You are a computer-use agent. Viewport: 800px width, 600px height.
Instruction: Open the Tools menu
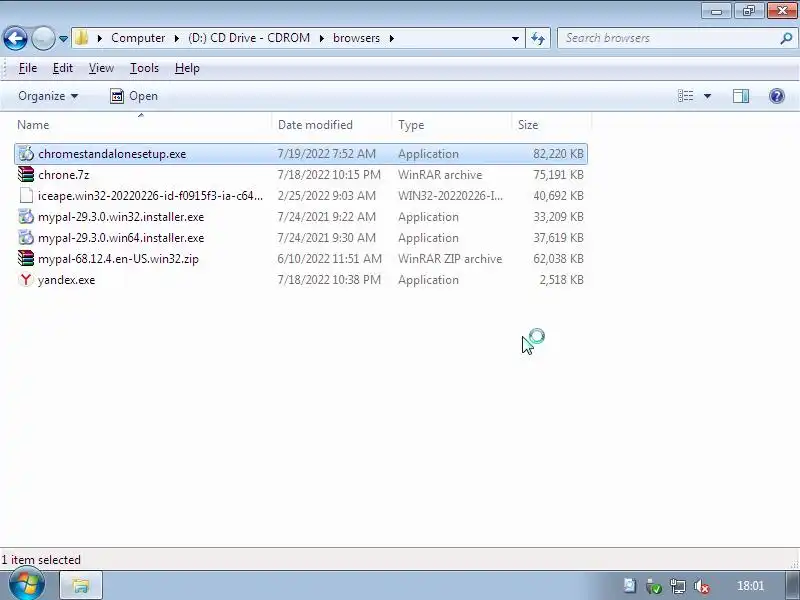click(144, 68)
